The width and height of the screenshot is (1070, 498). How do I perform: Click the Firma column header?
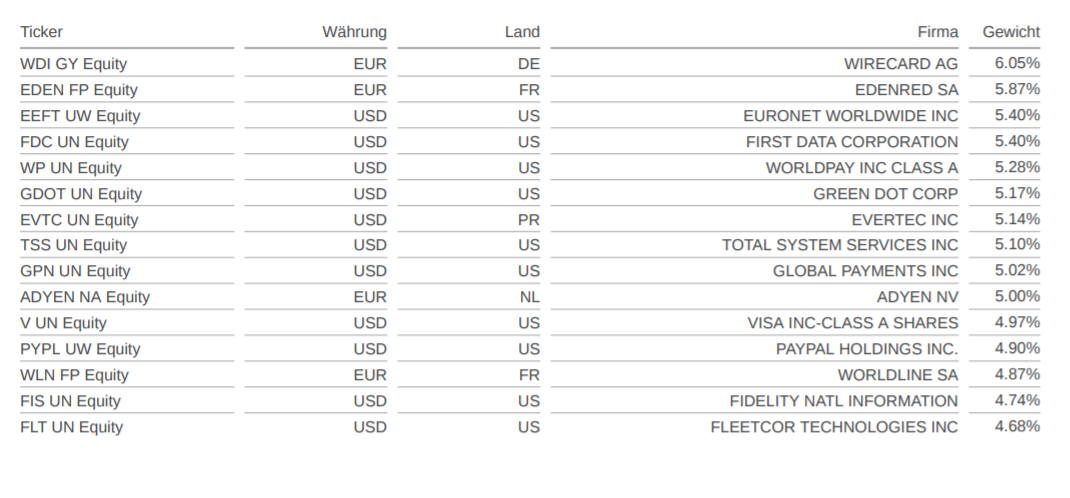pyautogui.click(x=938, y=32)
